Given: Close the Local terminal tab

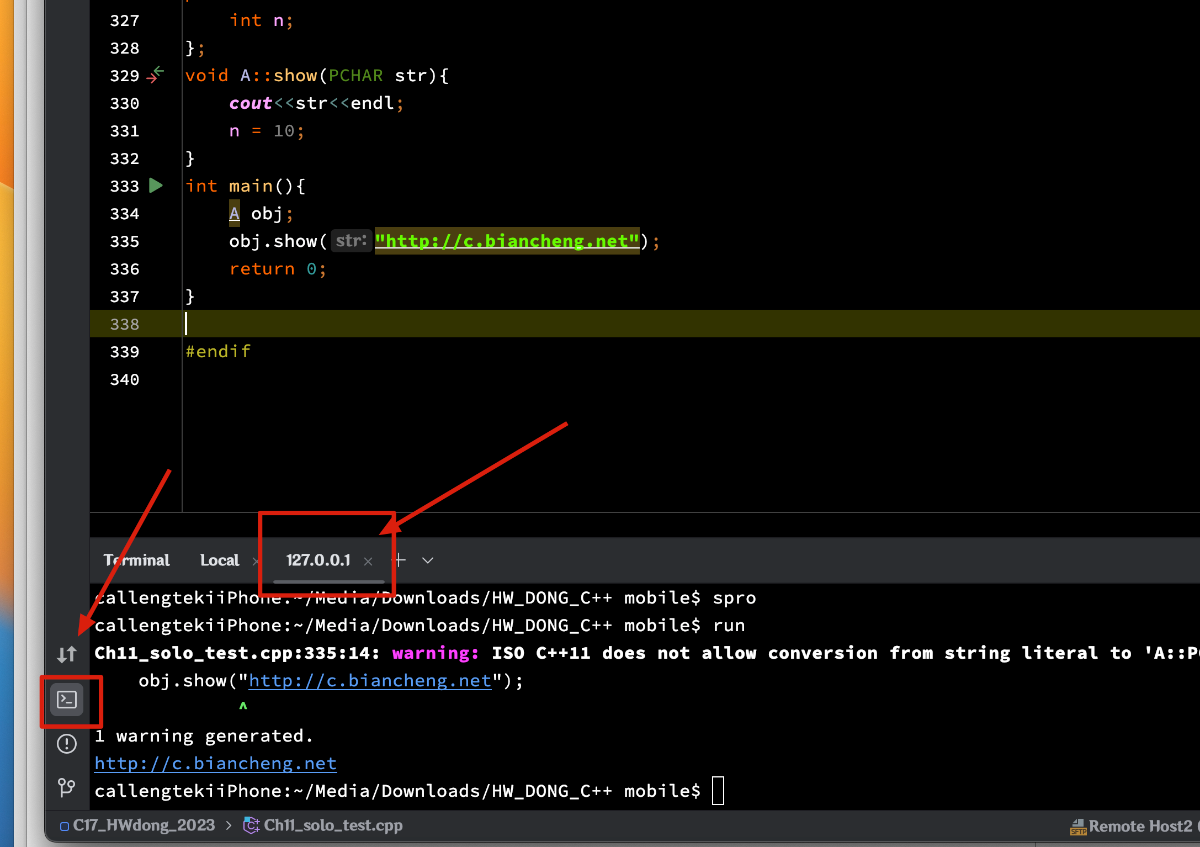Looking at the screenshot, I should pyautogui.click(x=256, y=561).
